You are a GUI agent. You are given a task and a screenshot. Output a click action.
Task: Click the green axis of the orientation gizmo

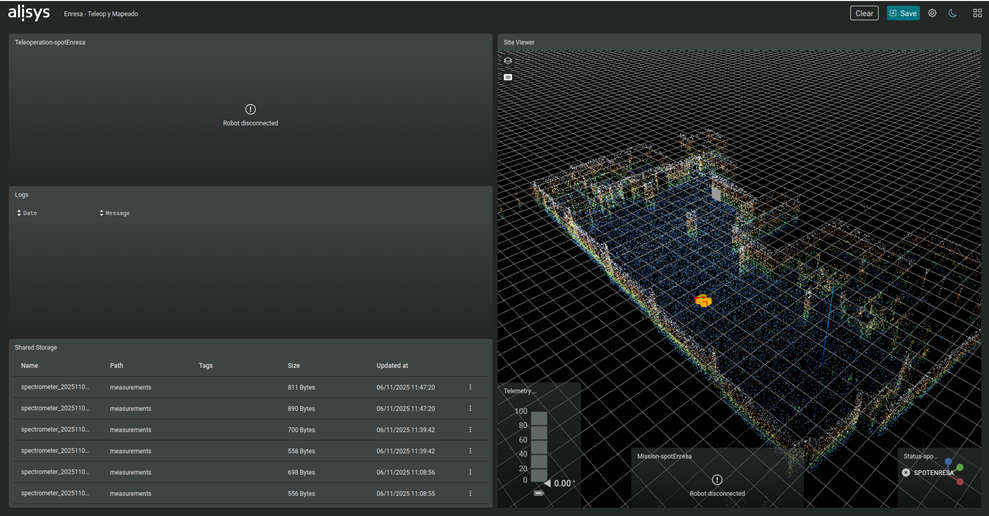(959, 468)
